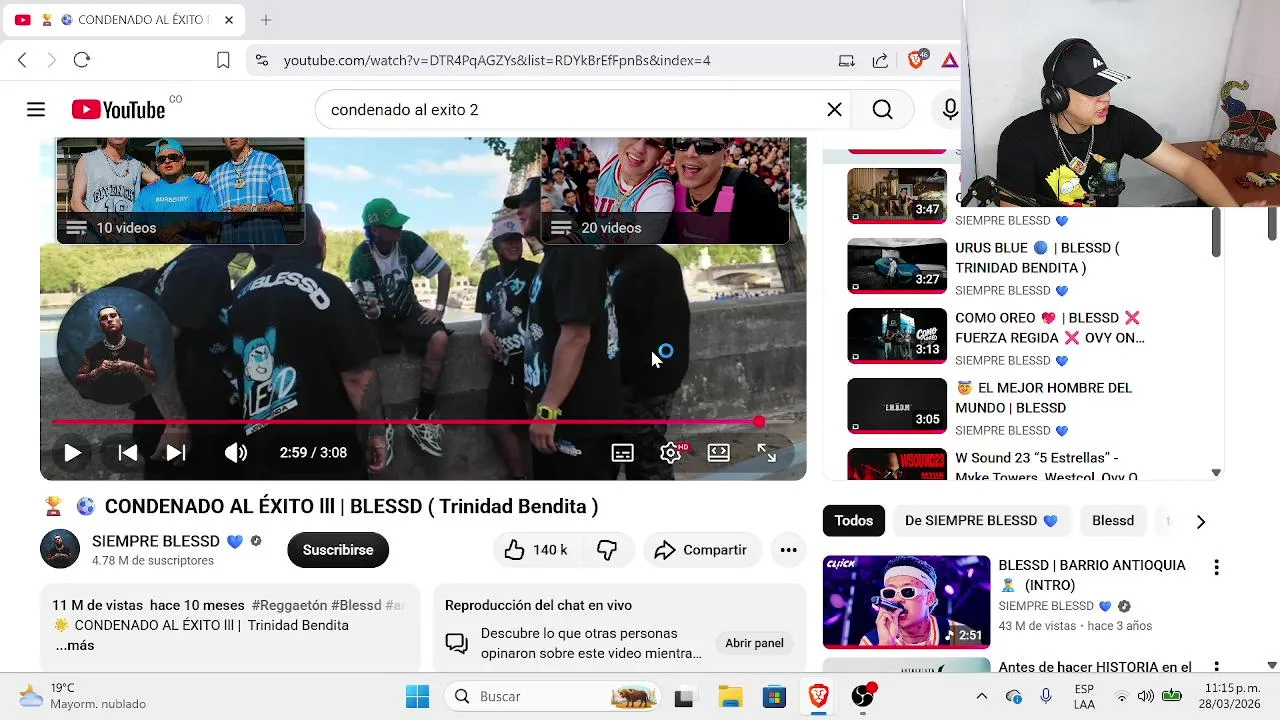Click the address bar URL

click(x=497, y=60)
